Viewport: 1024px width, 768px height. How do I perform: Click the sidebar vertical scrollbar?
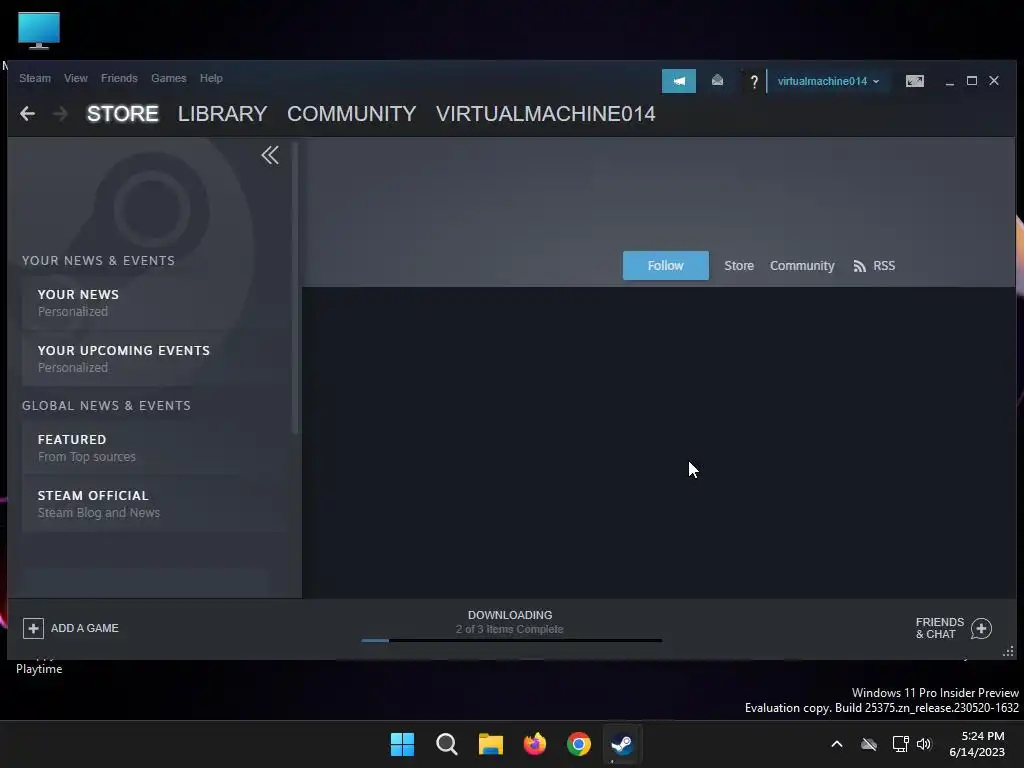pos(295,287)
